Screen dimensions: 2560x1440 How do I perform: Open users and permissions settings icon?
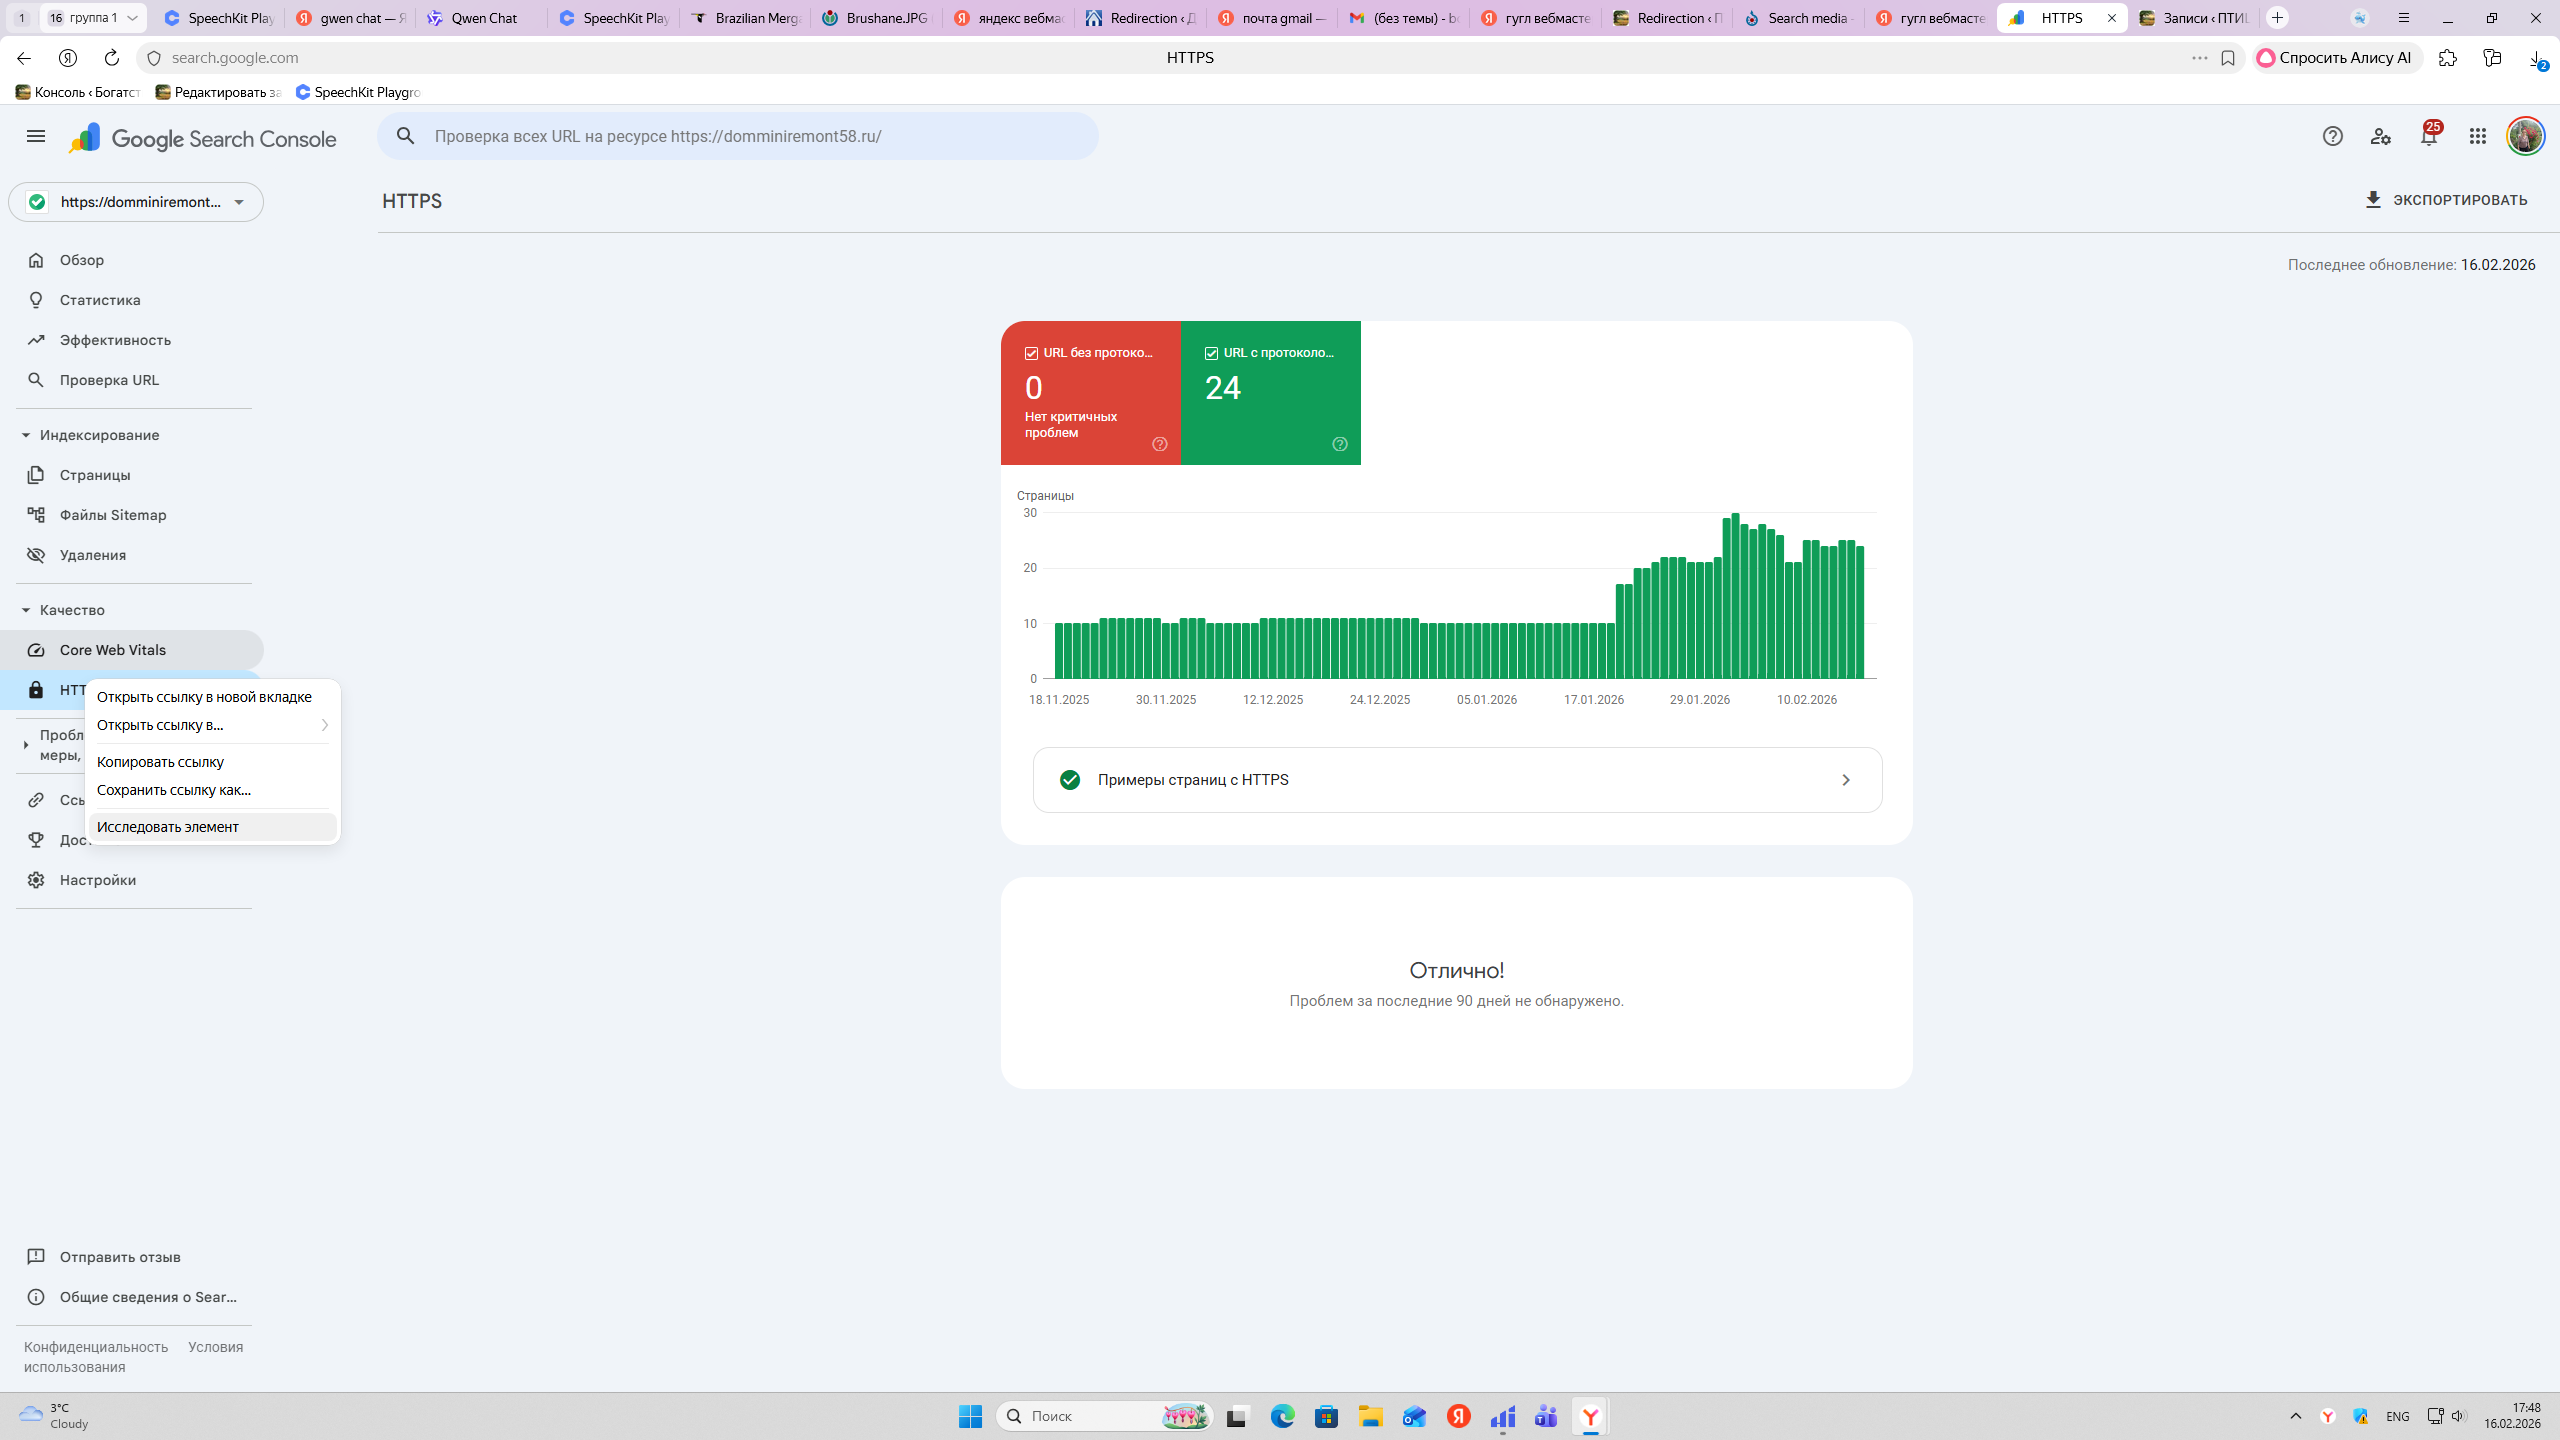(2380, 136)
